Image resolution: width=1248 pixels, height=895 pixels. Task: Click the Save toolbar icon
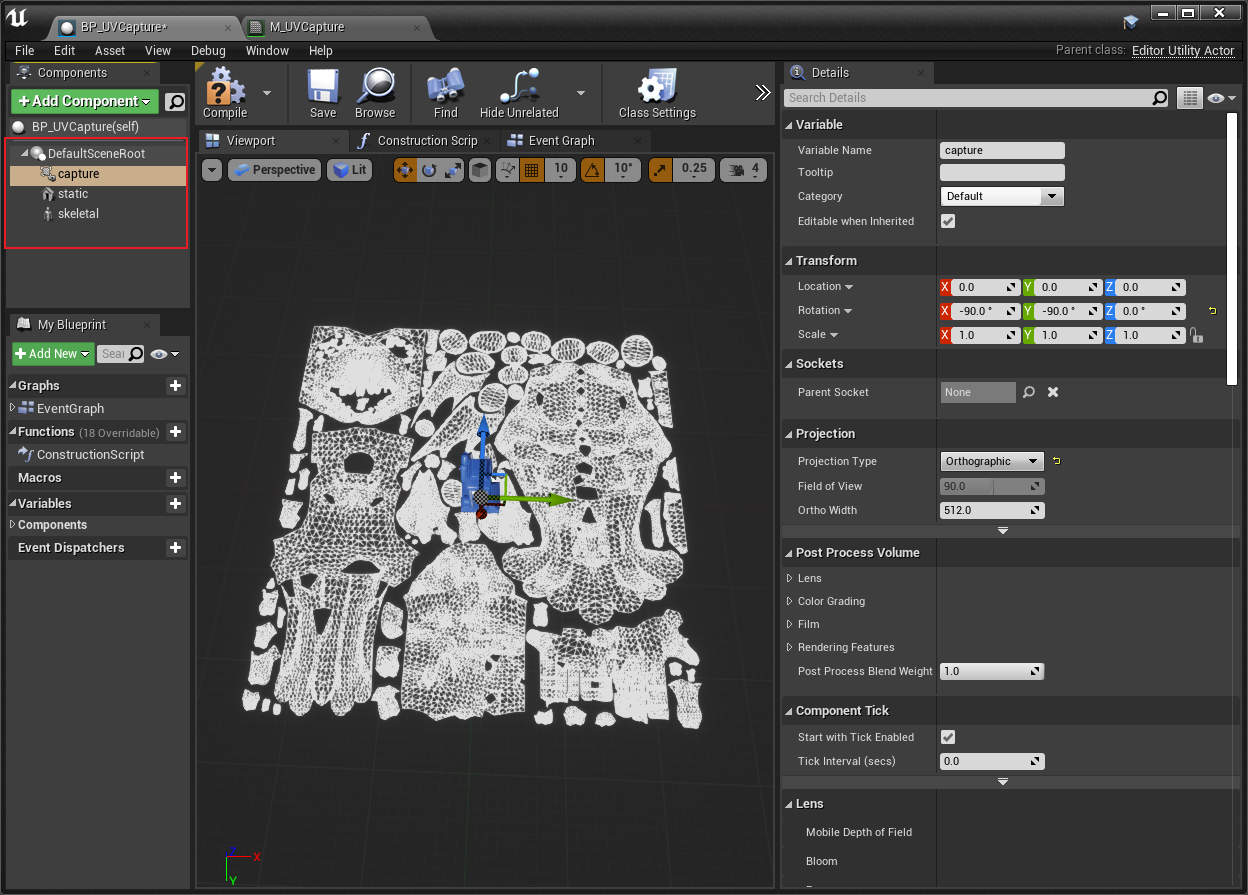(x=322, y=88)
